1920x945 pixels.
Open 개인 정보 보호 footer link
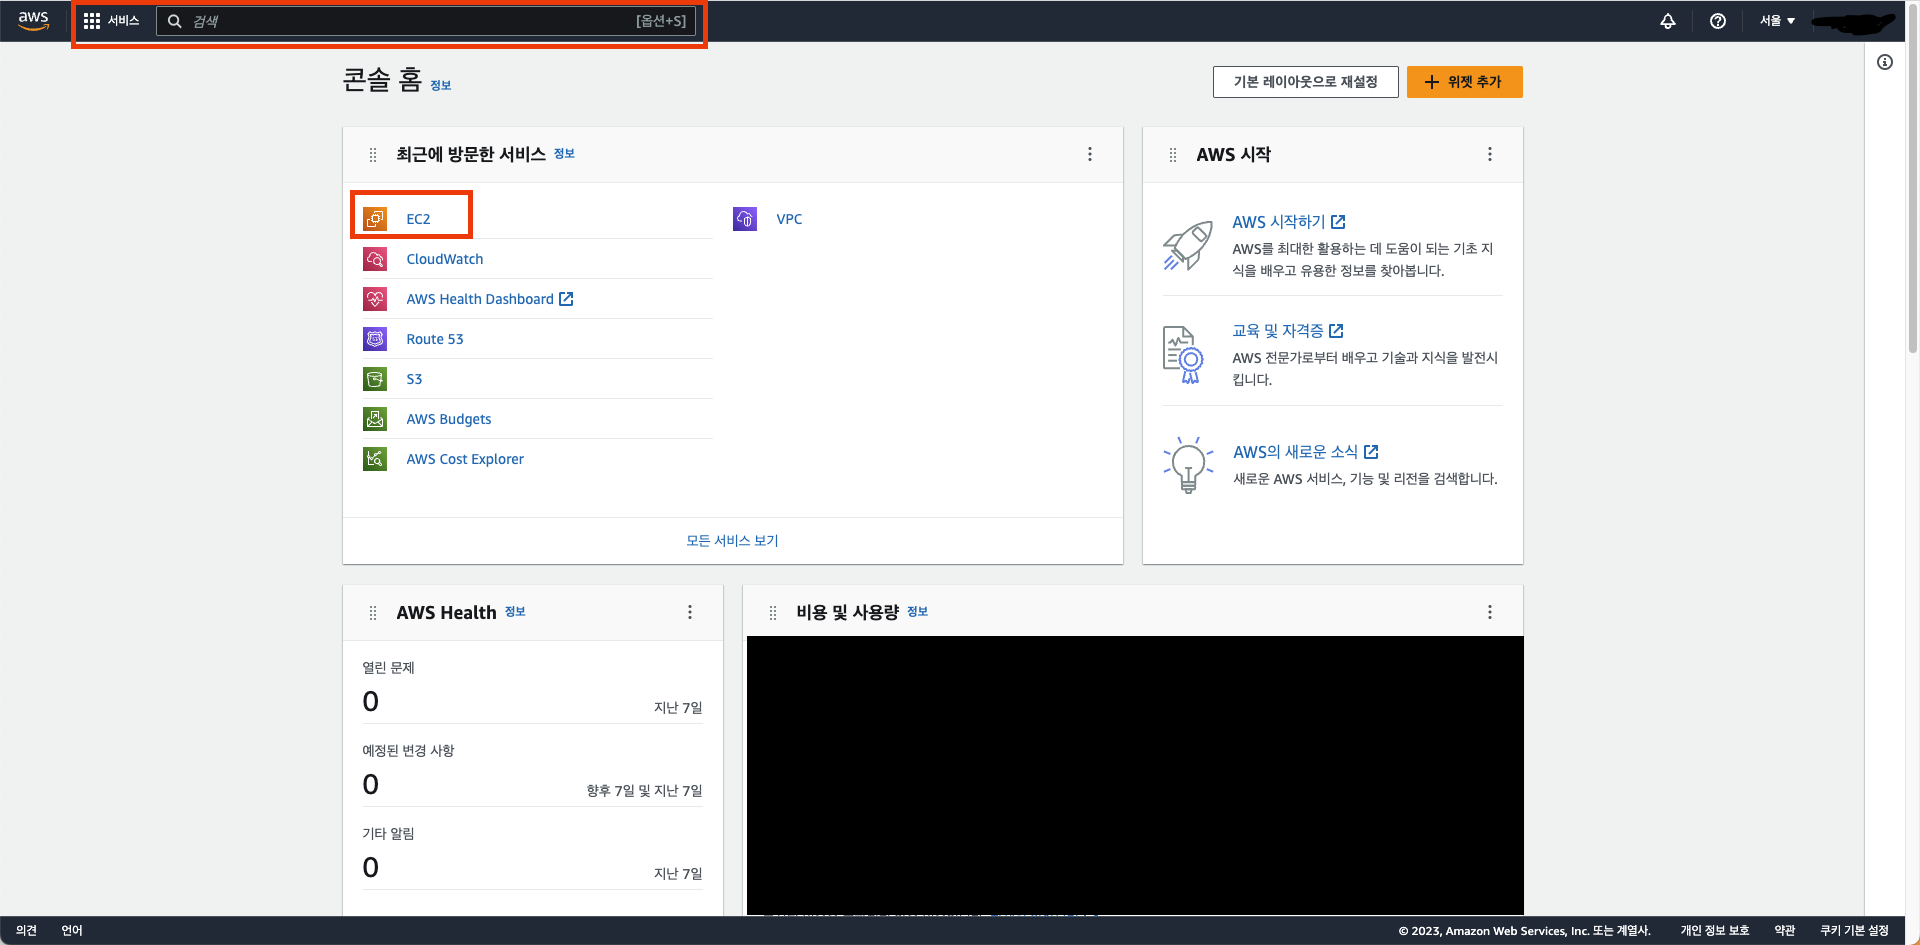pos(1714,931)
